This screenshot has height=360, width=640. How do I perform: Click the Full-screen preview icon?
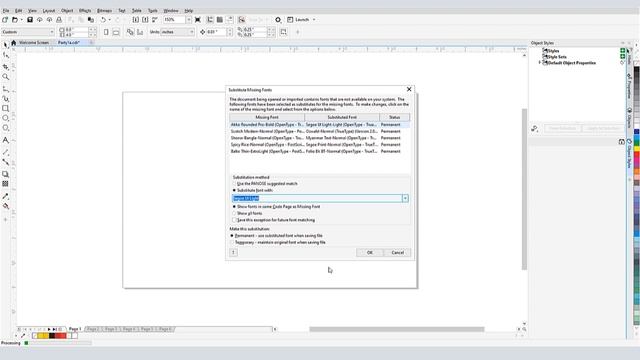click(x=198, y=20)
